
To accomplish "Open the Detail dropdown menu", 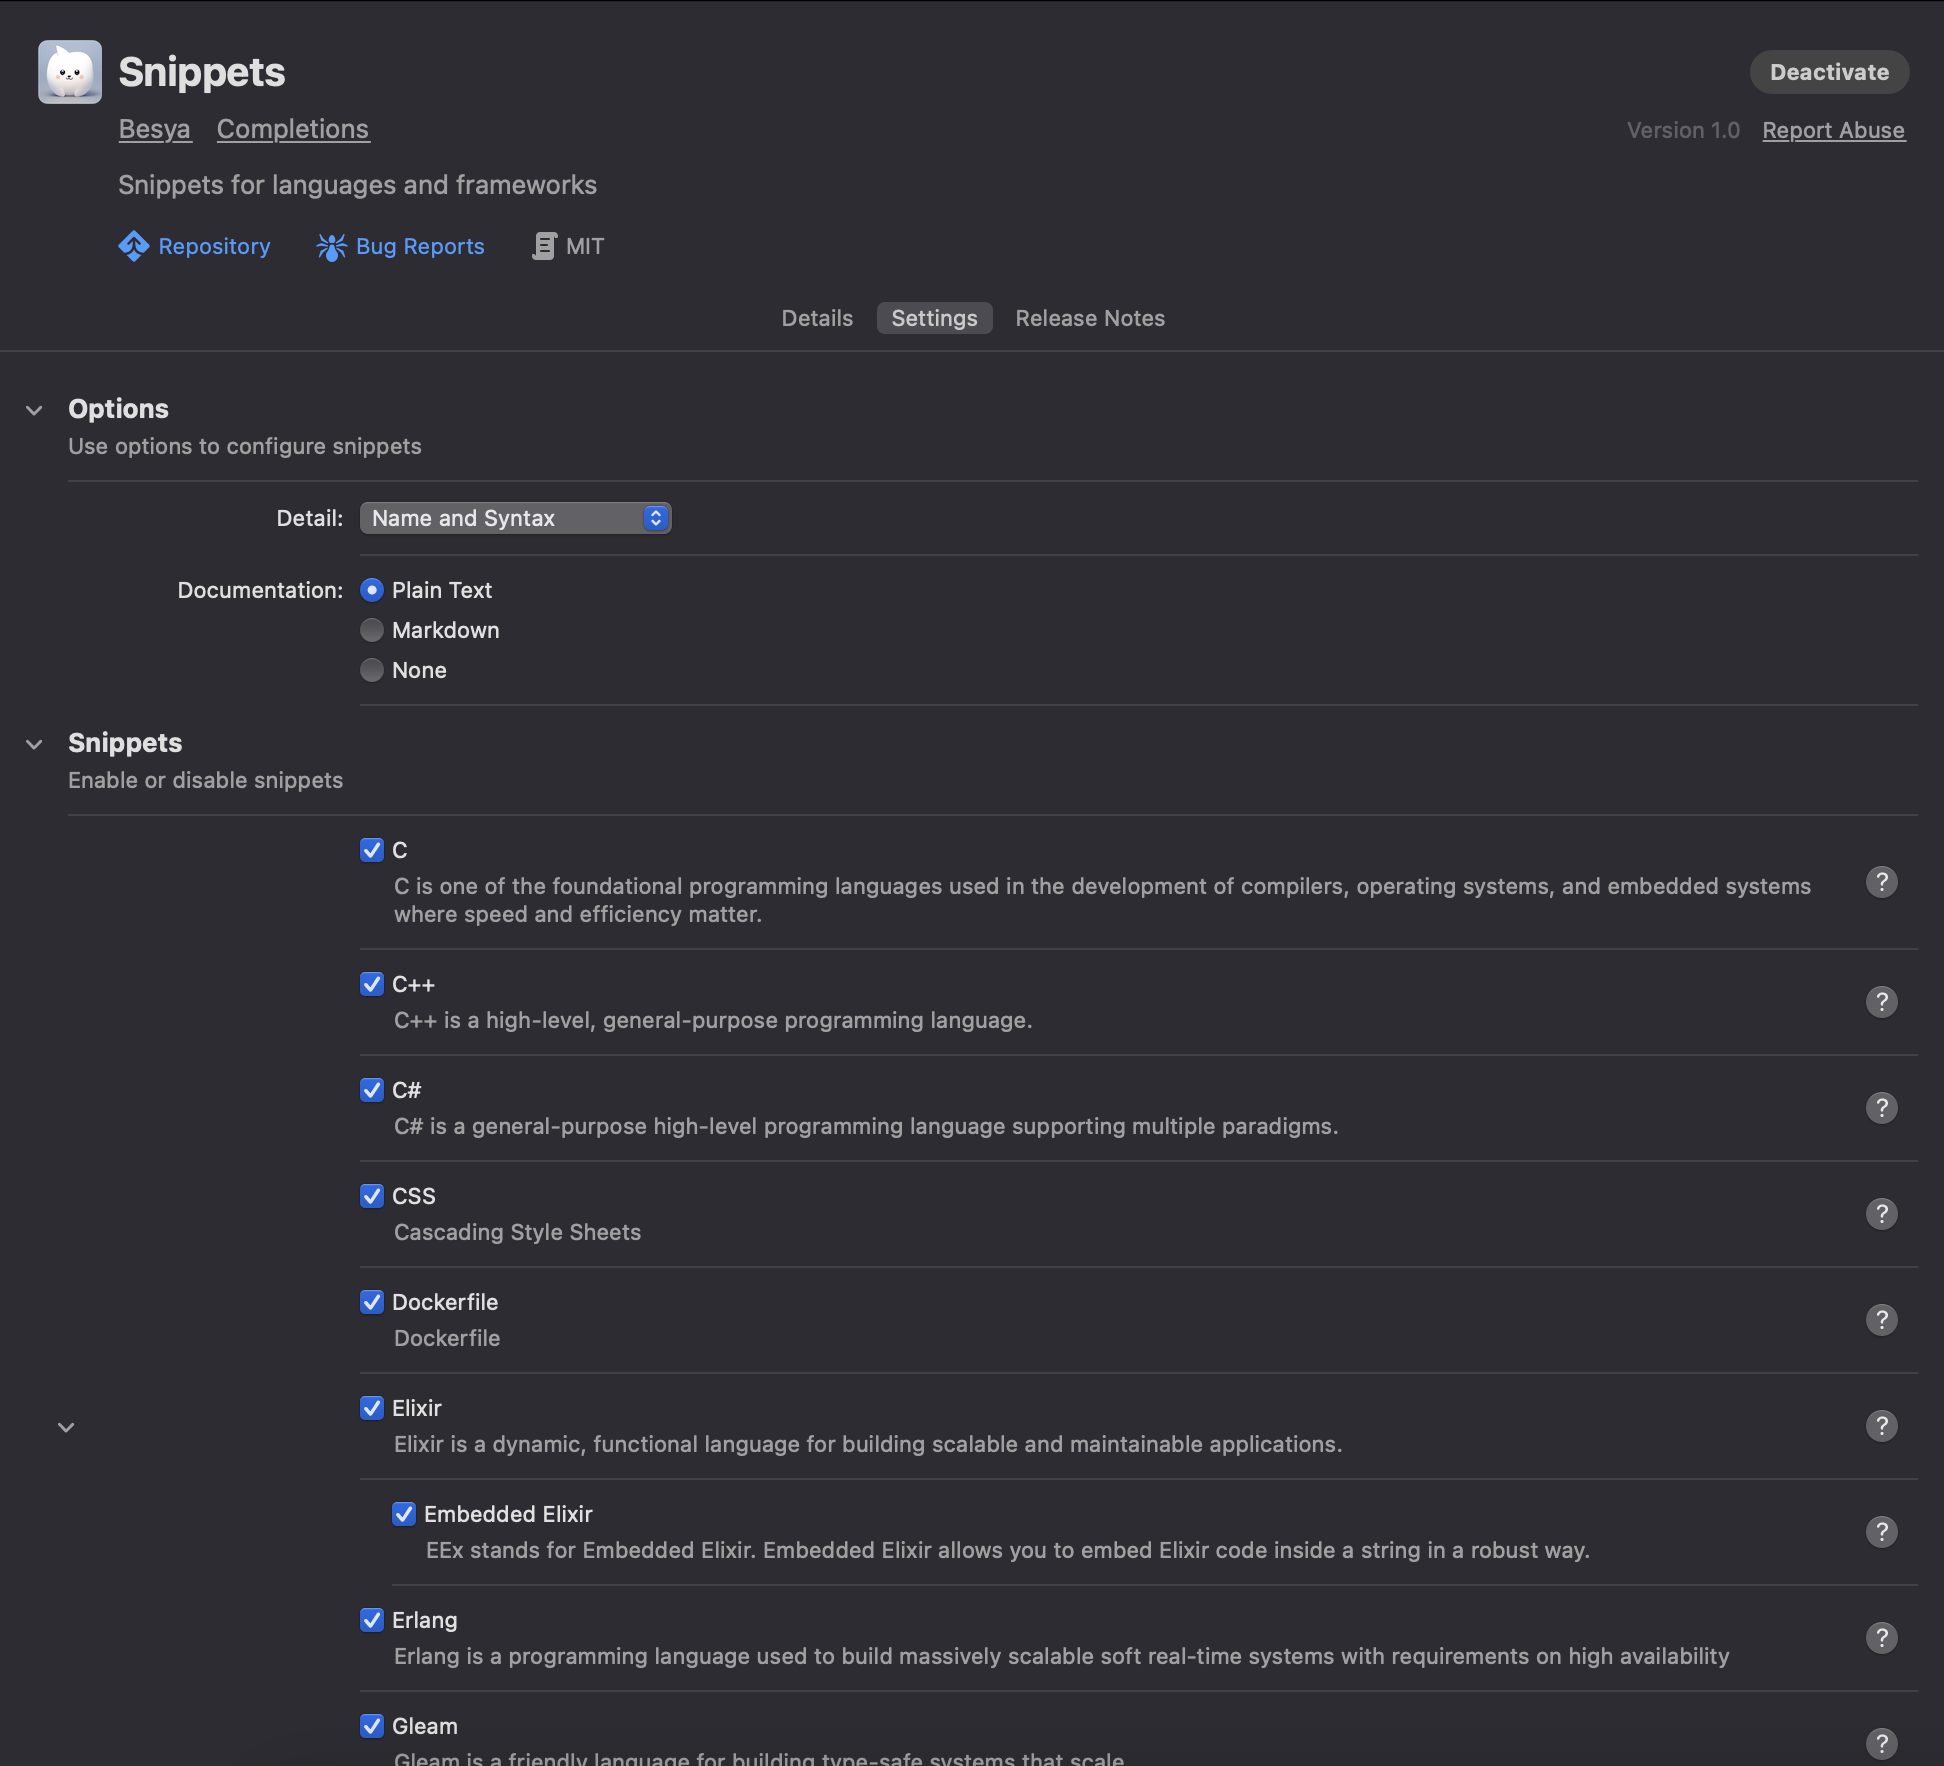I will (515, 518).
